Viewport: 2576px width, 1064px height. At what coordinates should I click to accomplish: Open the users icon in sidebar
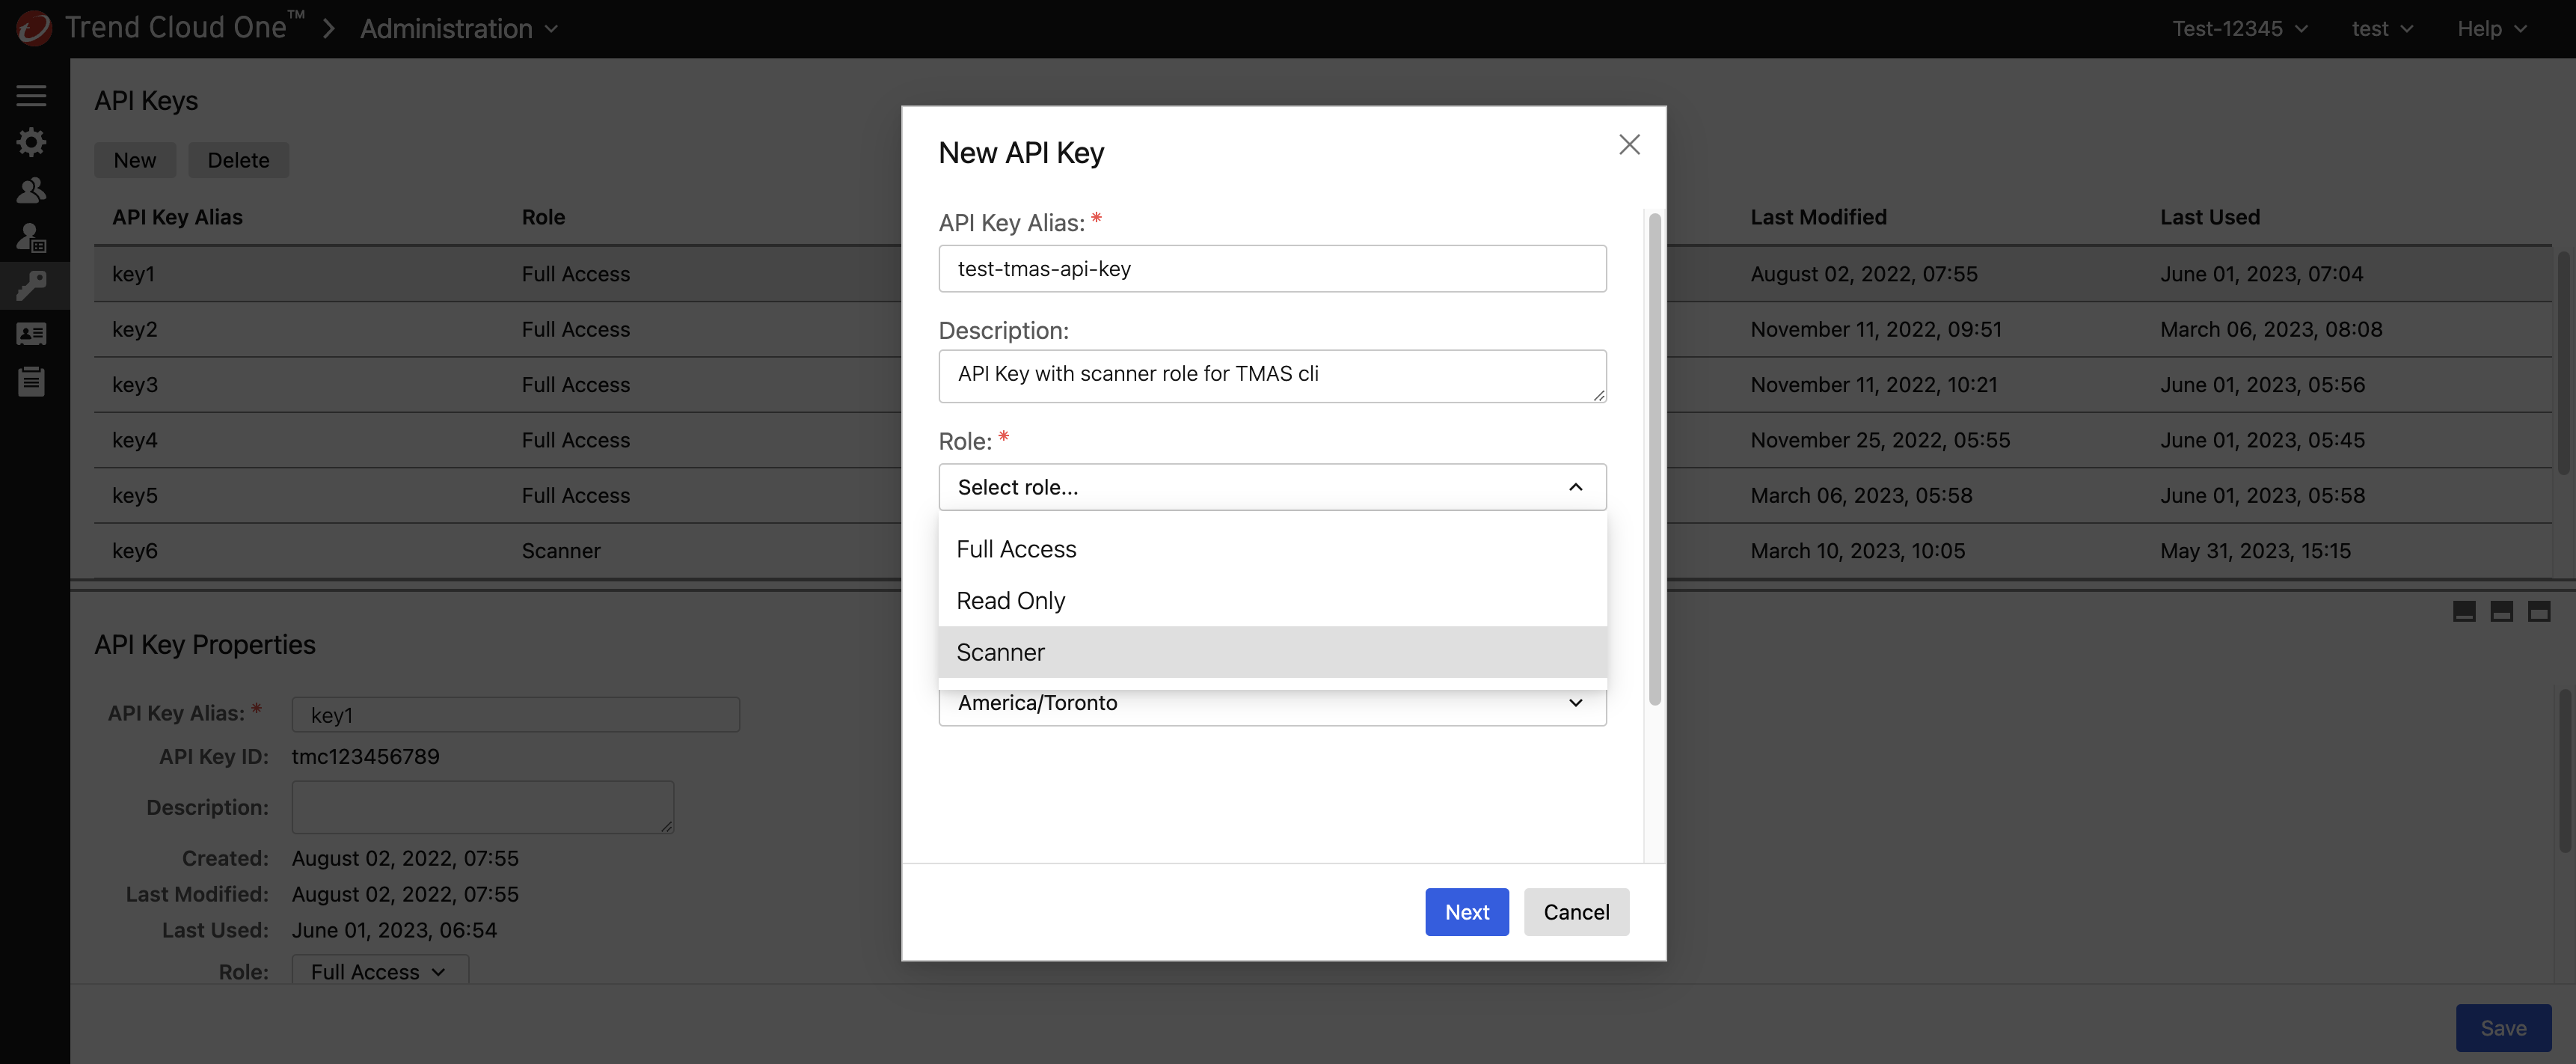click(31, 190)
